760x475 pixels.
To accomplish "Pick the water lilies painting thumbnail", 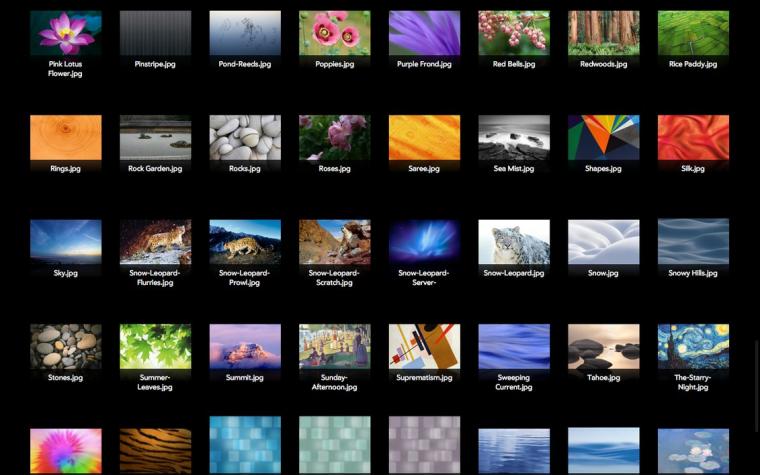I will 693,451.
